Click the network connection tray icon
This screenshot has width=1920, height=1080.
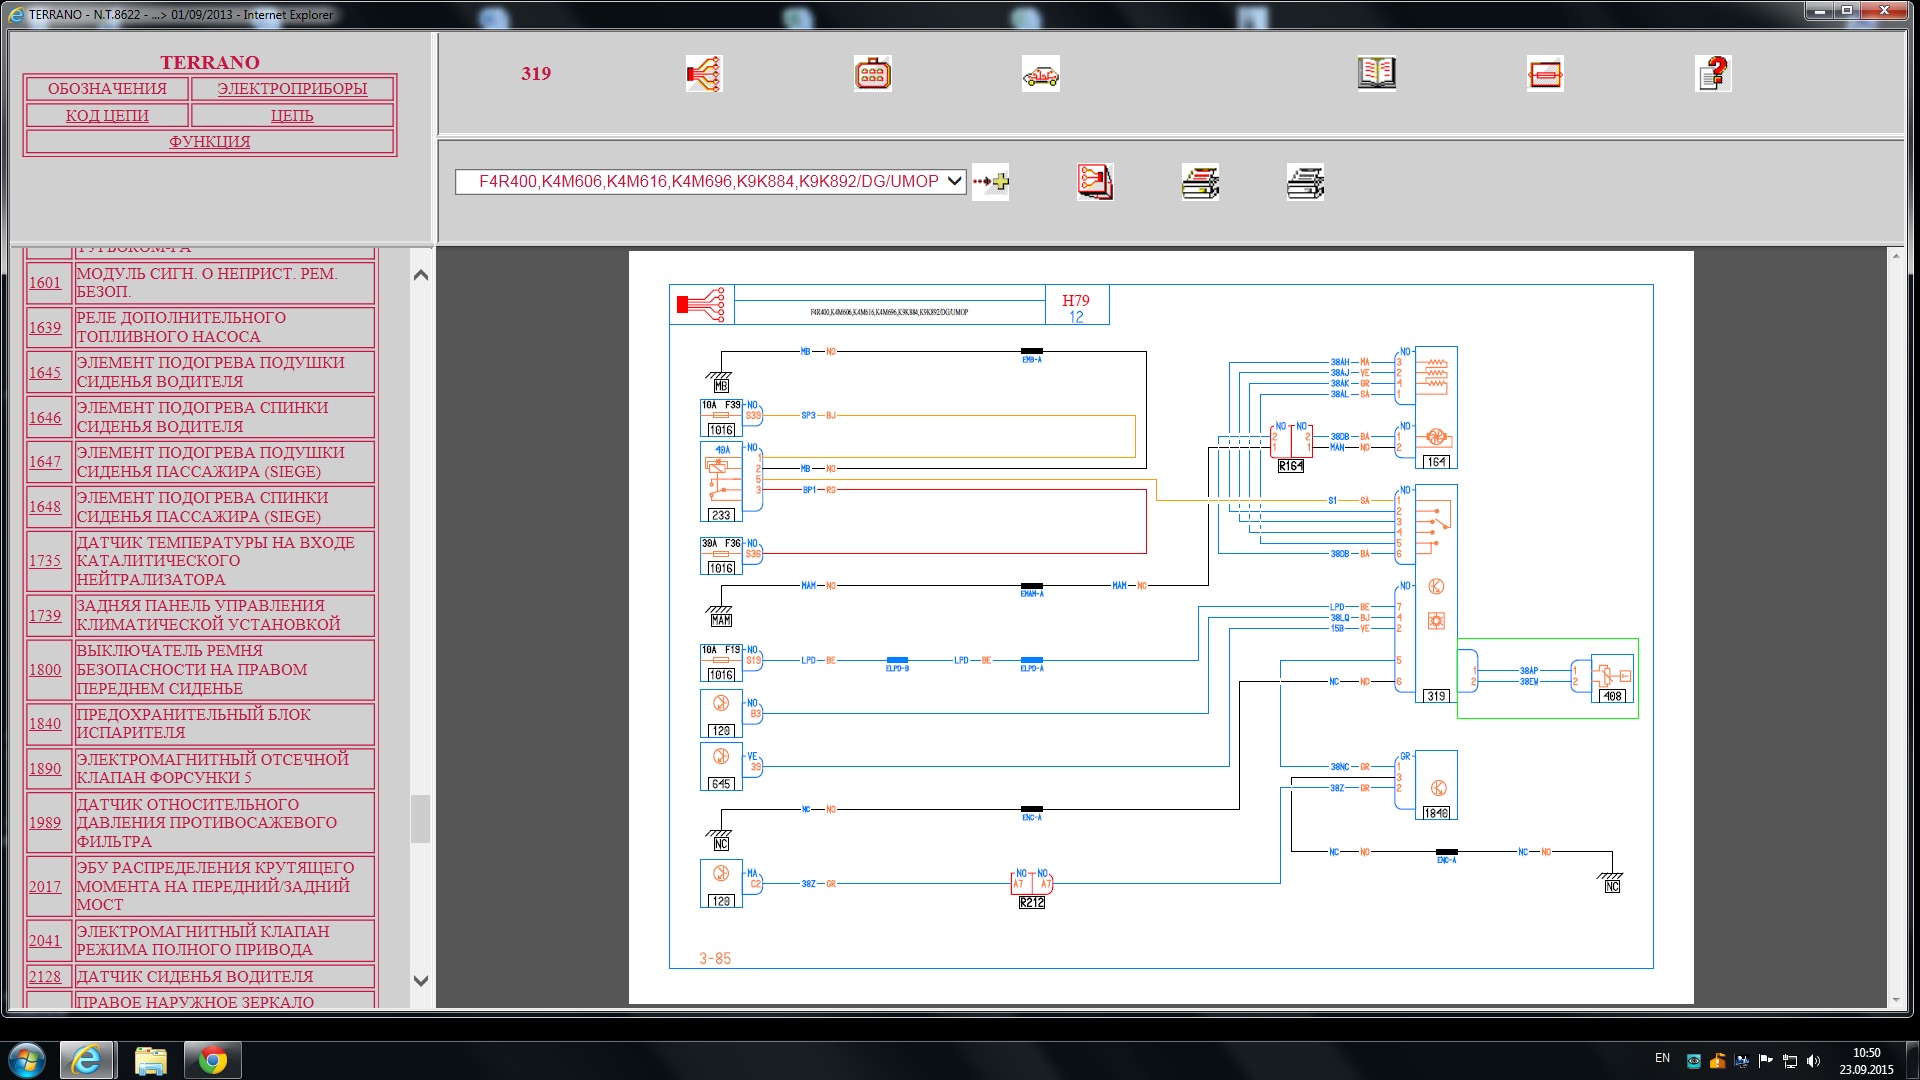pyautogui.click(x=1790, y=1061)
